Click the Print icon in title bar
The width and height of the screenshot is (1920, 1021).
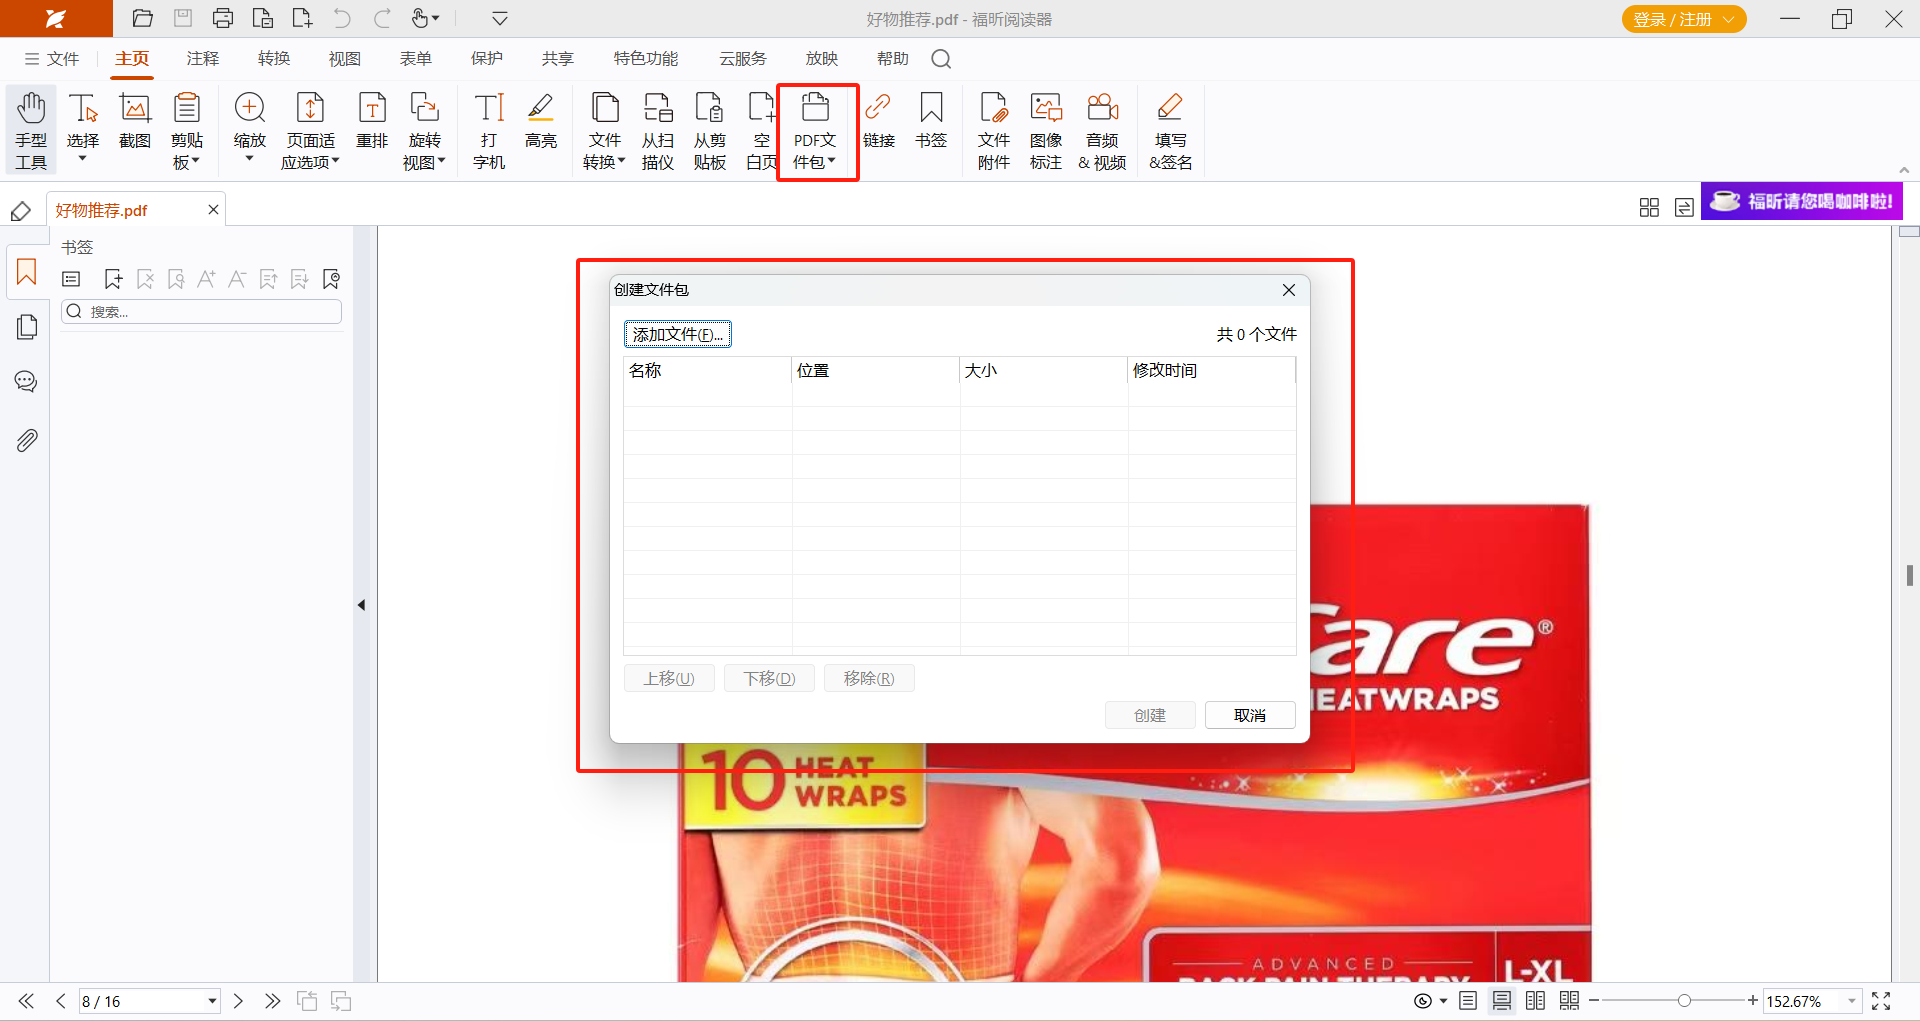(x=223, y=18)
